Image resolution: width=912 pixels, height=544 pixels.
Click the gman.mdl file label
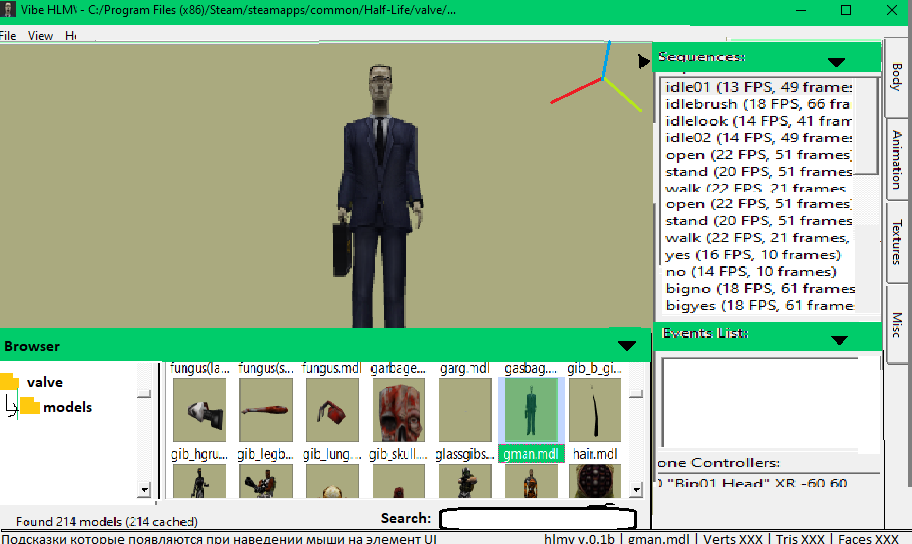coord(531,454)
